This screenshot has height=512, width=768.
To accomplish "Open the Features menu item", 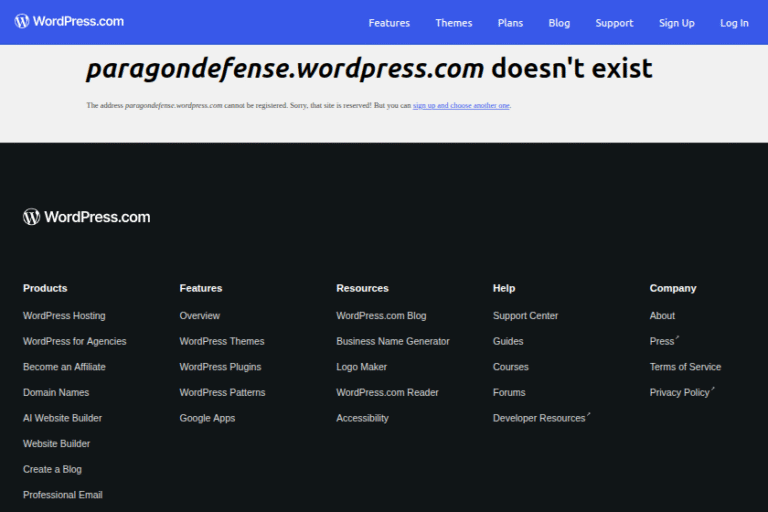I will (x=389, y=23).
